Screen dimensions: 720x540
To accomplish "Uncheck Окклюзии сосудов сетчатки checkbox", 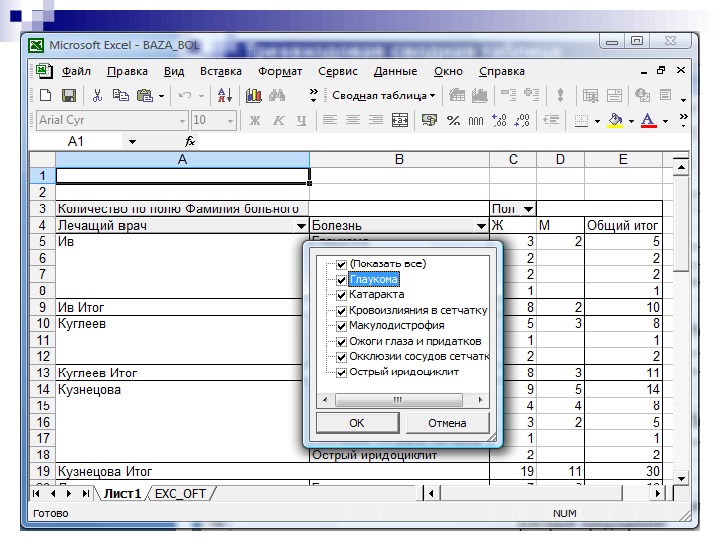I will 341,357.
